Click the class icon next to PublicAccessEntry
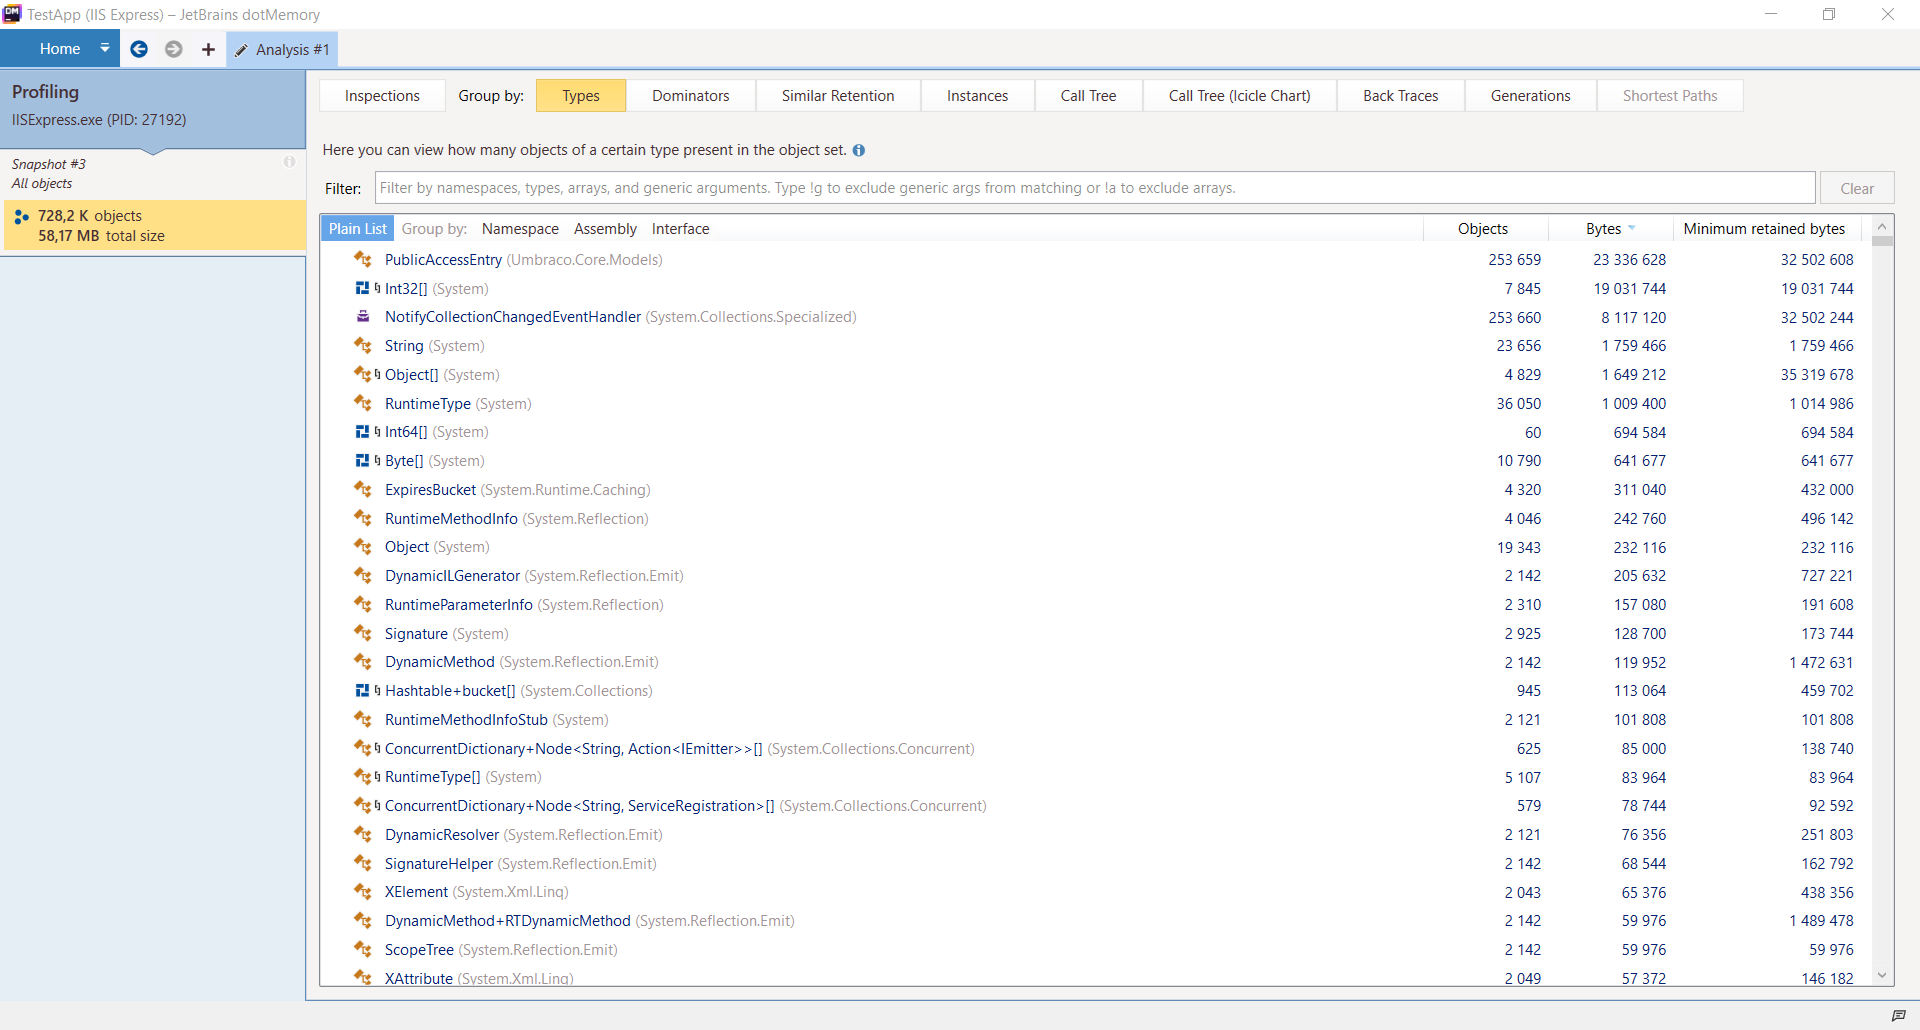1920x1030 pixels. tap(362, 259)
